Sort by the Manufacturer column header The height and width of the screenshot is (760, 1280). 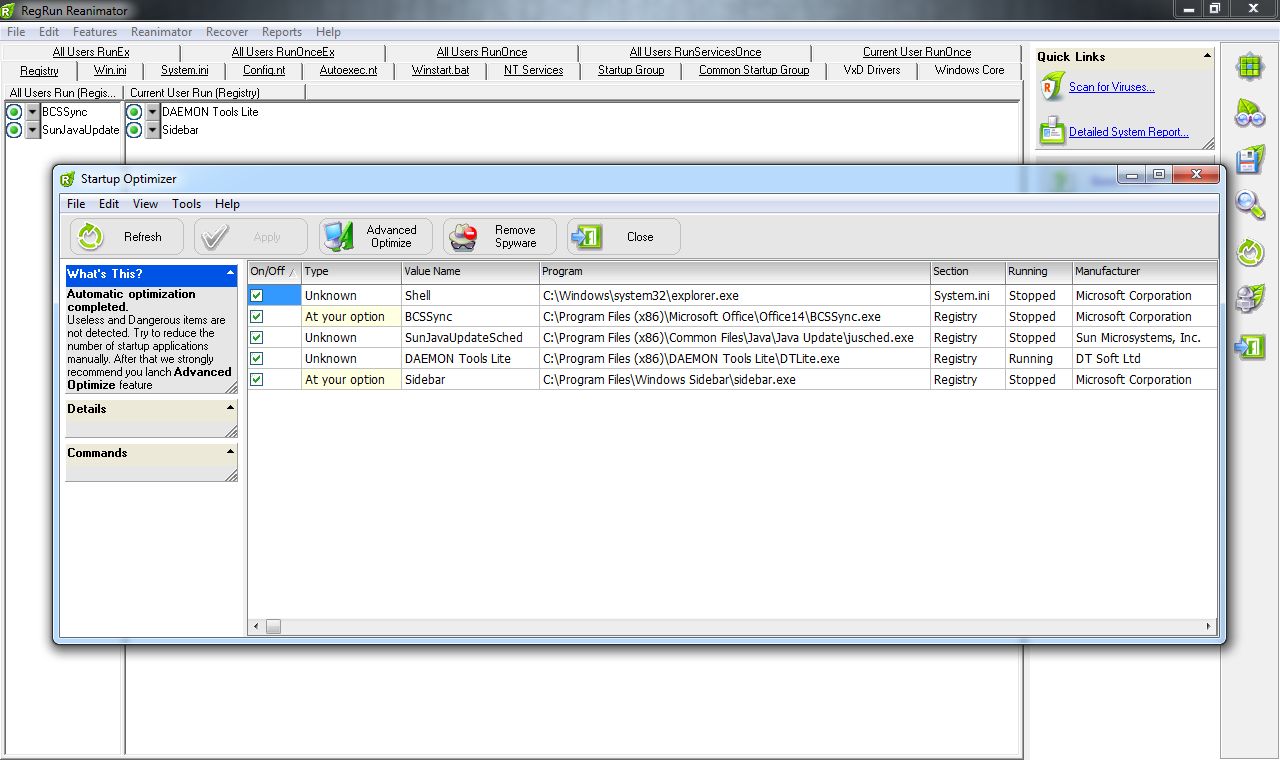click(1145, 271)
